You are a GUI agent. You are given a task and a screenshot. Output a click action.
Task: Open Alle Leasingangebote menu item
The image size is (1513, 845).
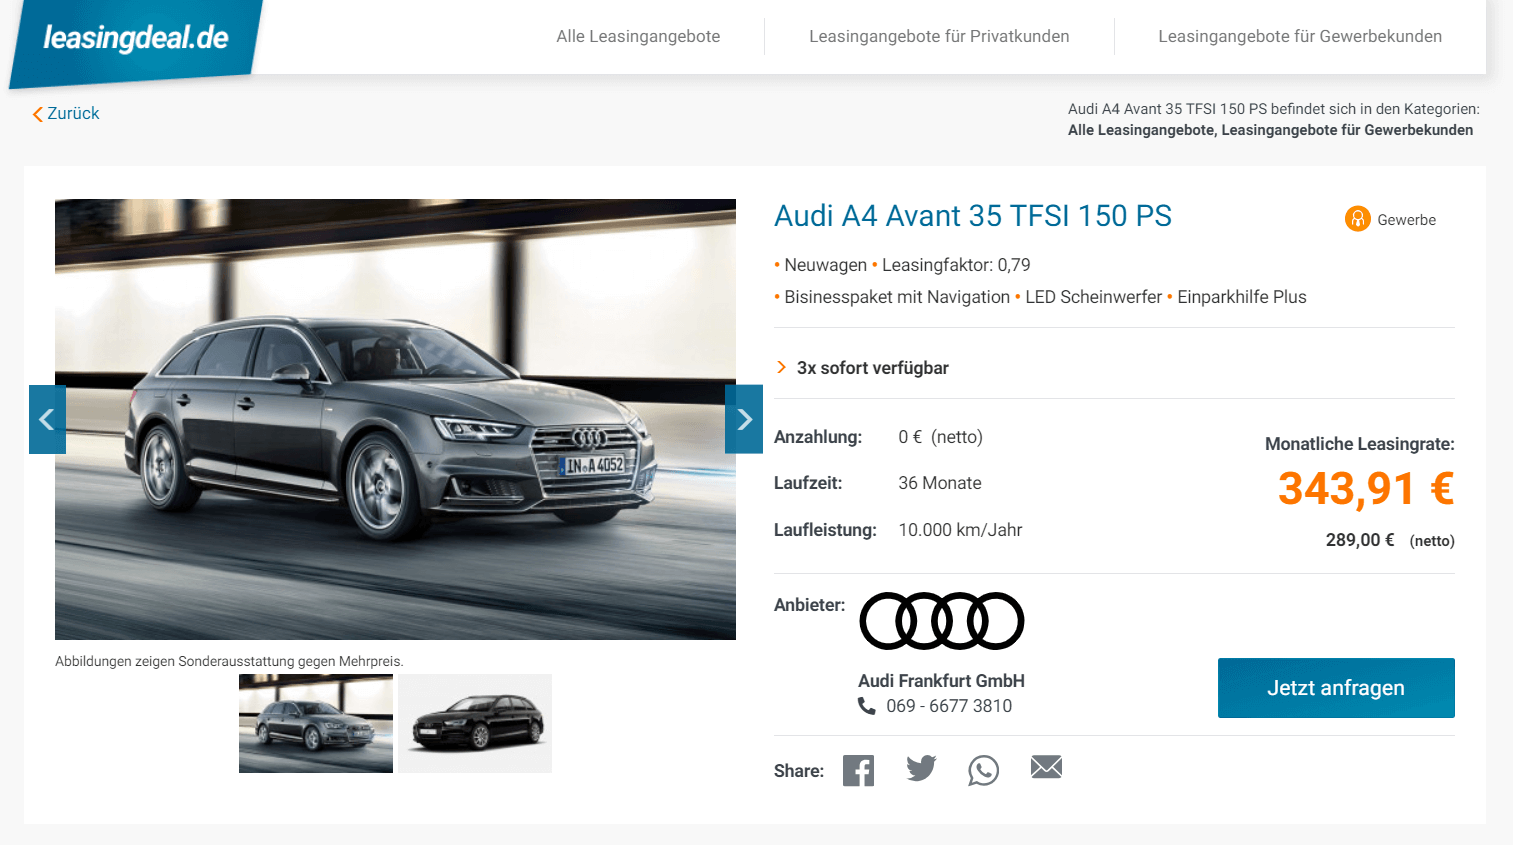coord(638,36)
